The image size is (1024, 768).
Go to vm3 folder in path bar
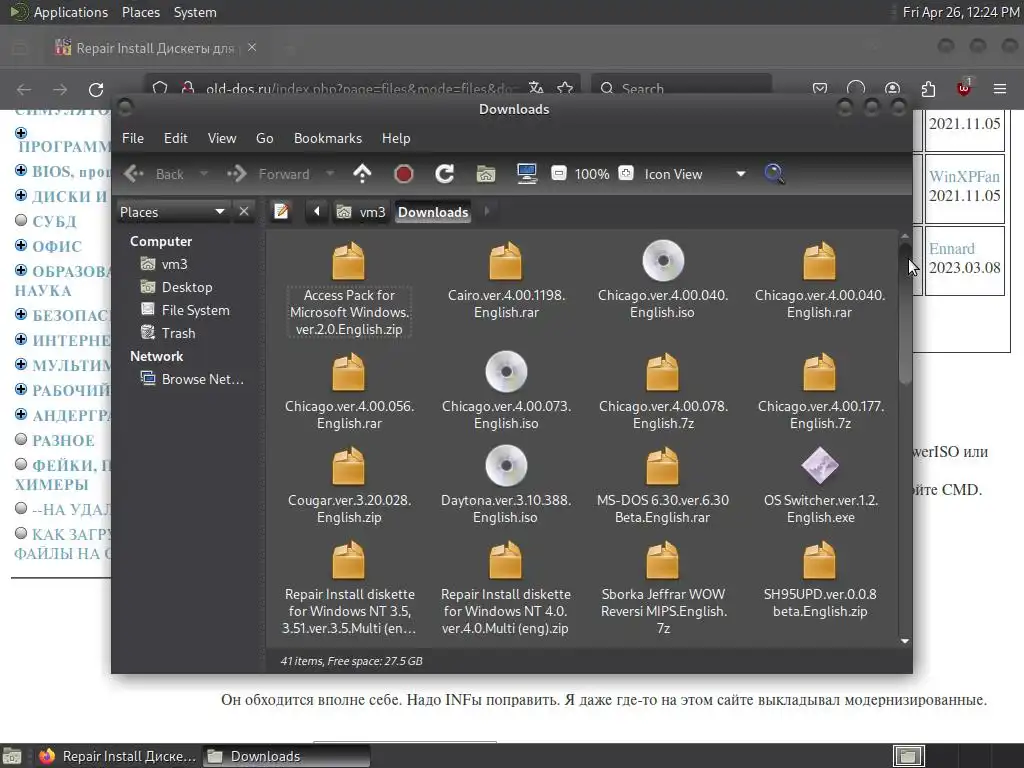pyautogui.click(x=361, y=212)
